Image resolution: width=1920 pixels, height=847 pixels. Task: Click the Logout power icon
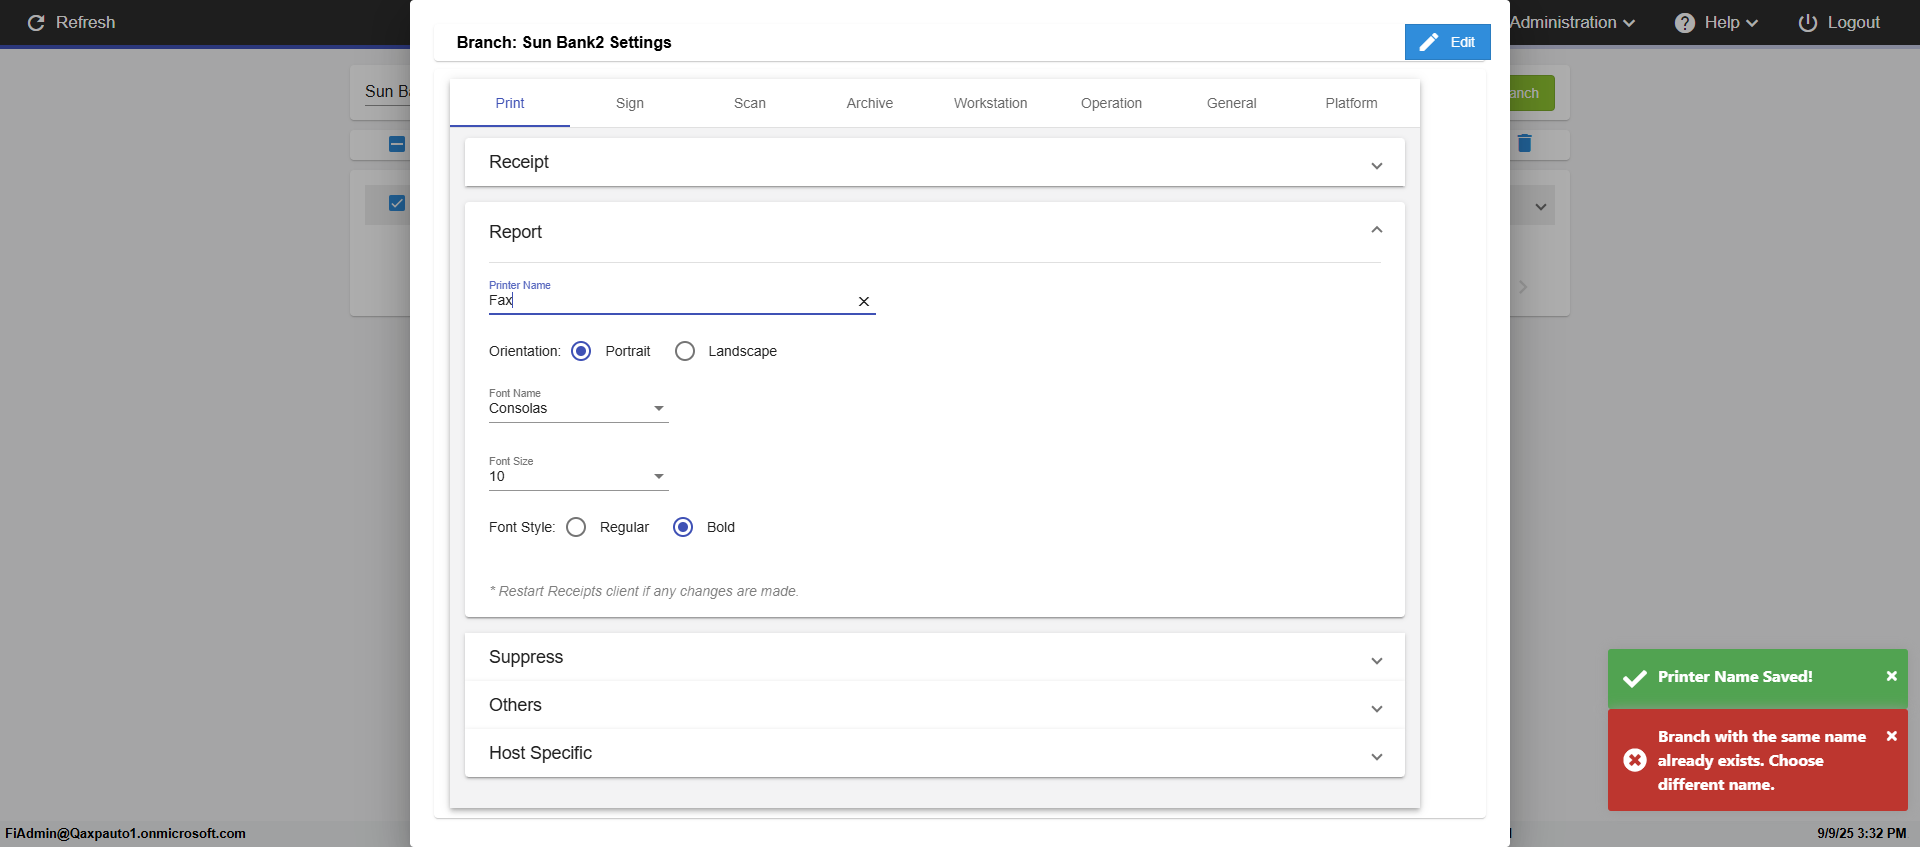1807,22
